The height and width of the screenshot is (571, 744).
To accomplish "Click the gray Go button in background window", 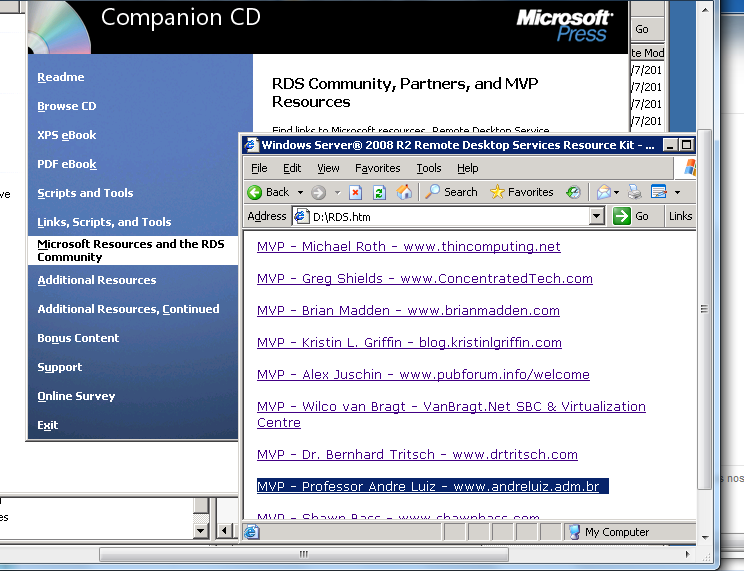I will [642, 29].
